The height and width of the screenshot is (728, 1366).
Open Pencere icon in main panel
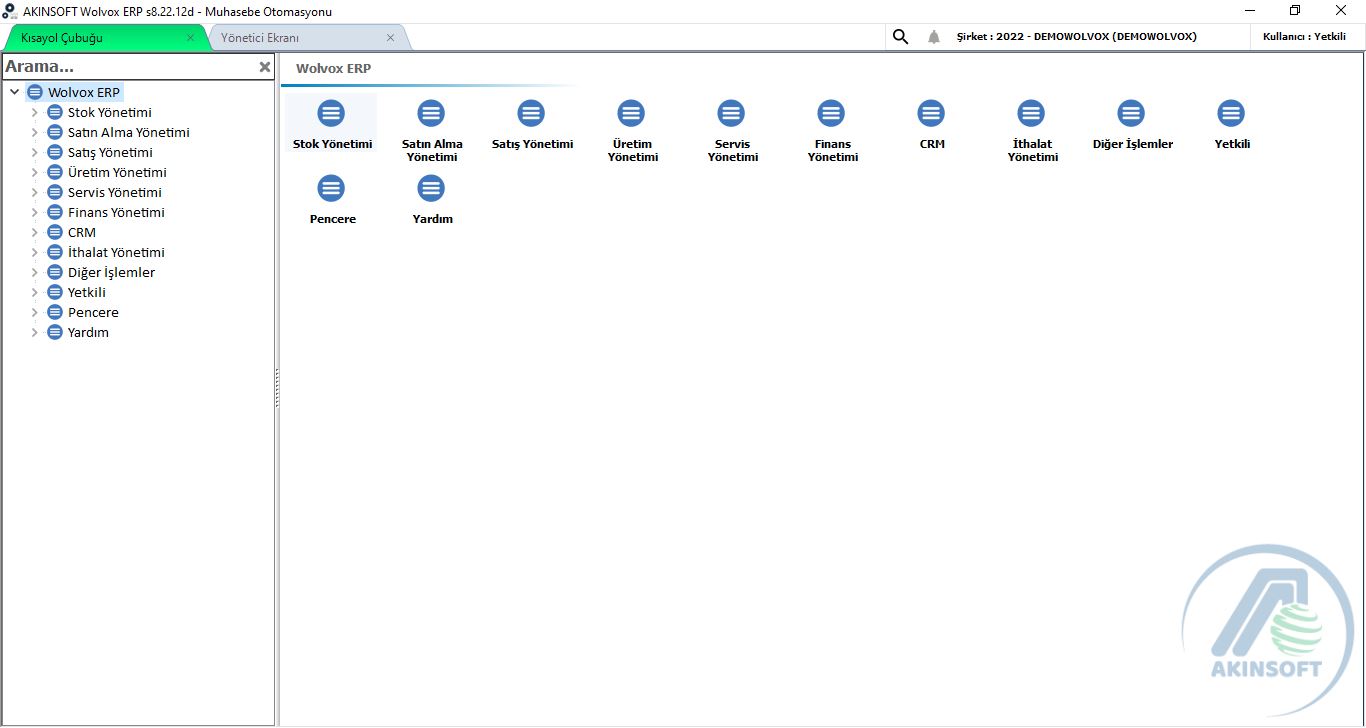coord(331,188)
